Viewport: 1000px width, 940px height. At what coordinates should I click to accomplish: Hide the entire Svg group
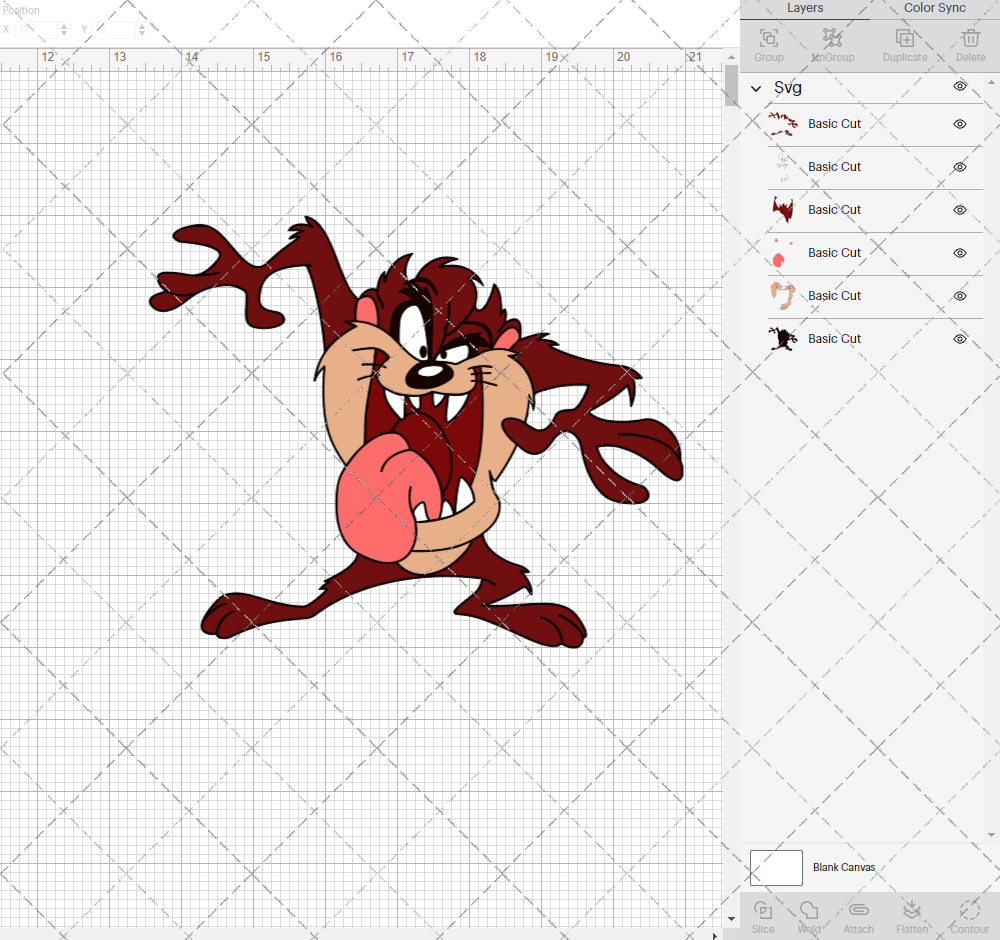click(960, 87)
